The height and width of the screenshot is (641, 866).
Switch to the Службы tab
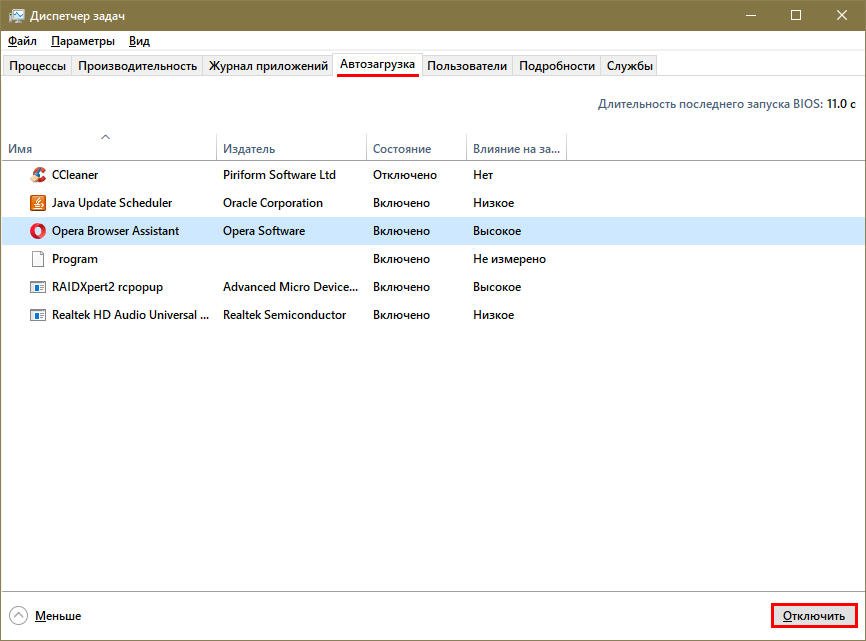pos(630,66)
